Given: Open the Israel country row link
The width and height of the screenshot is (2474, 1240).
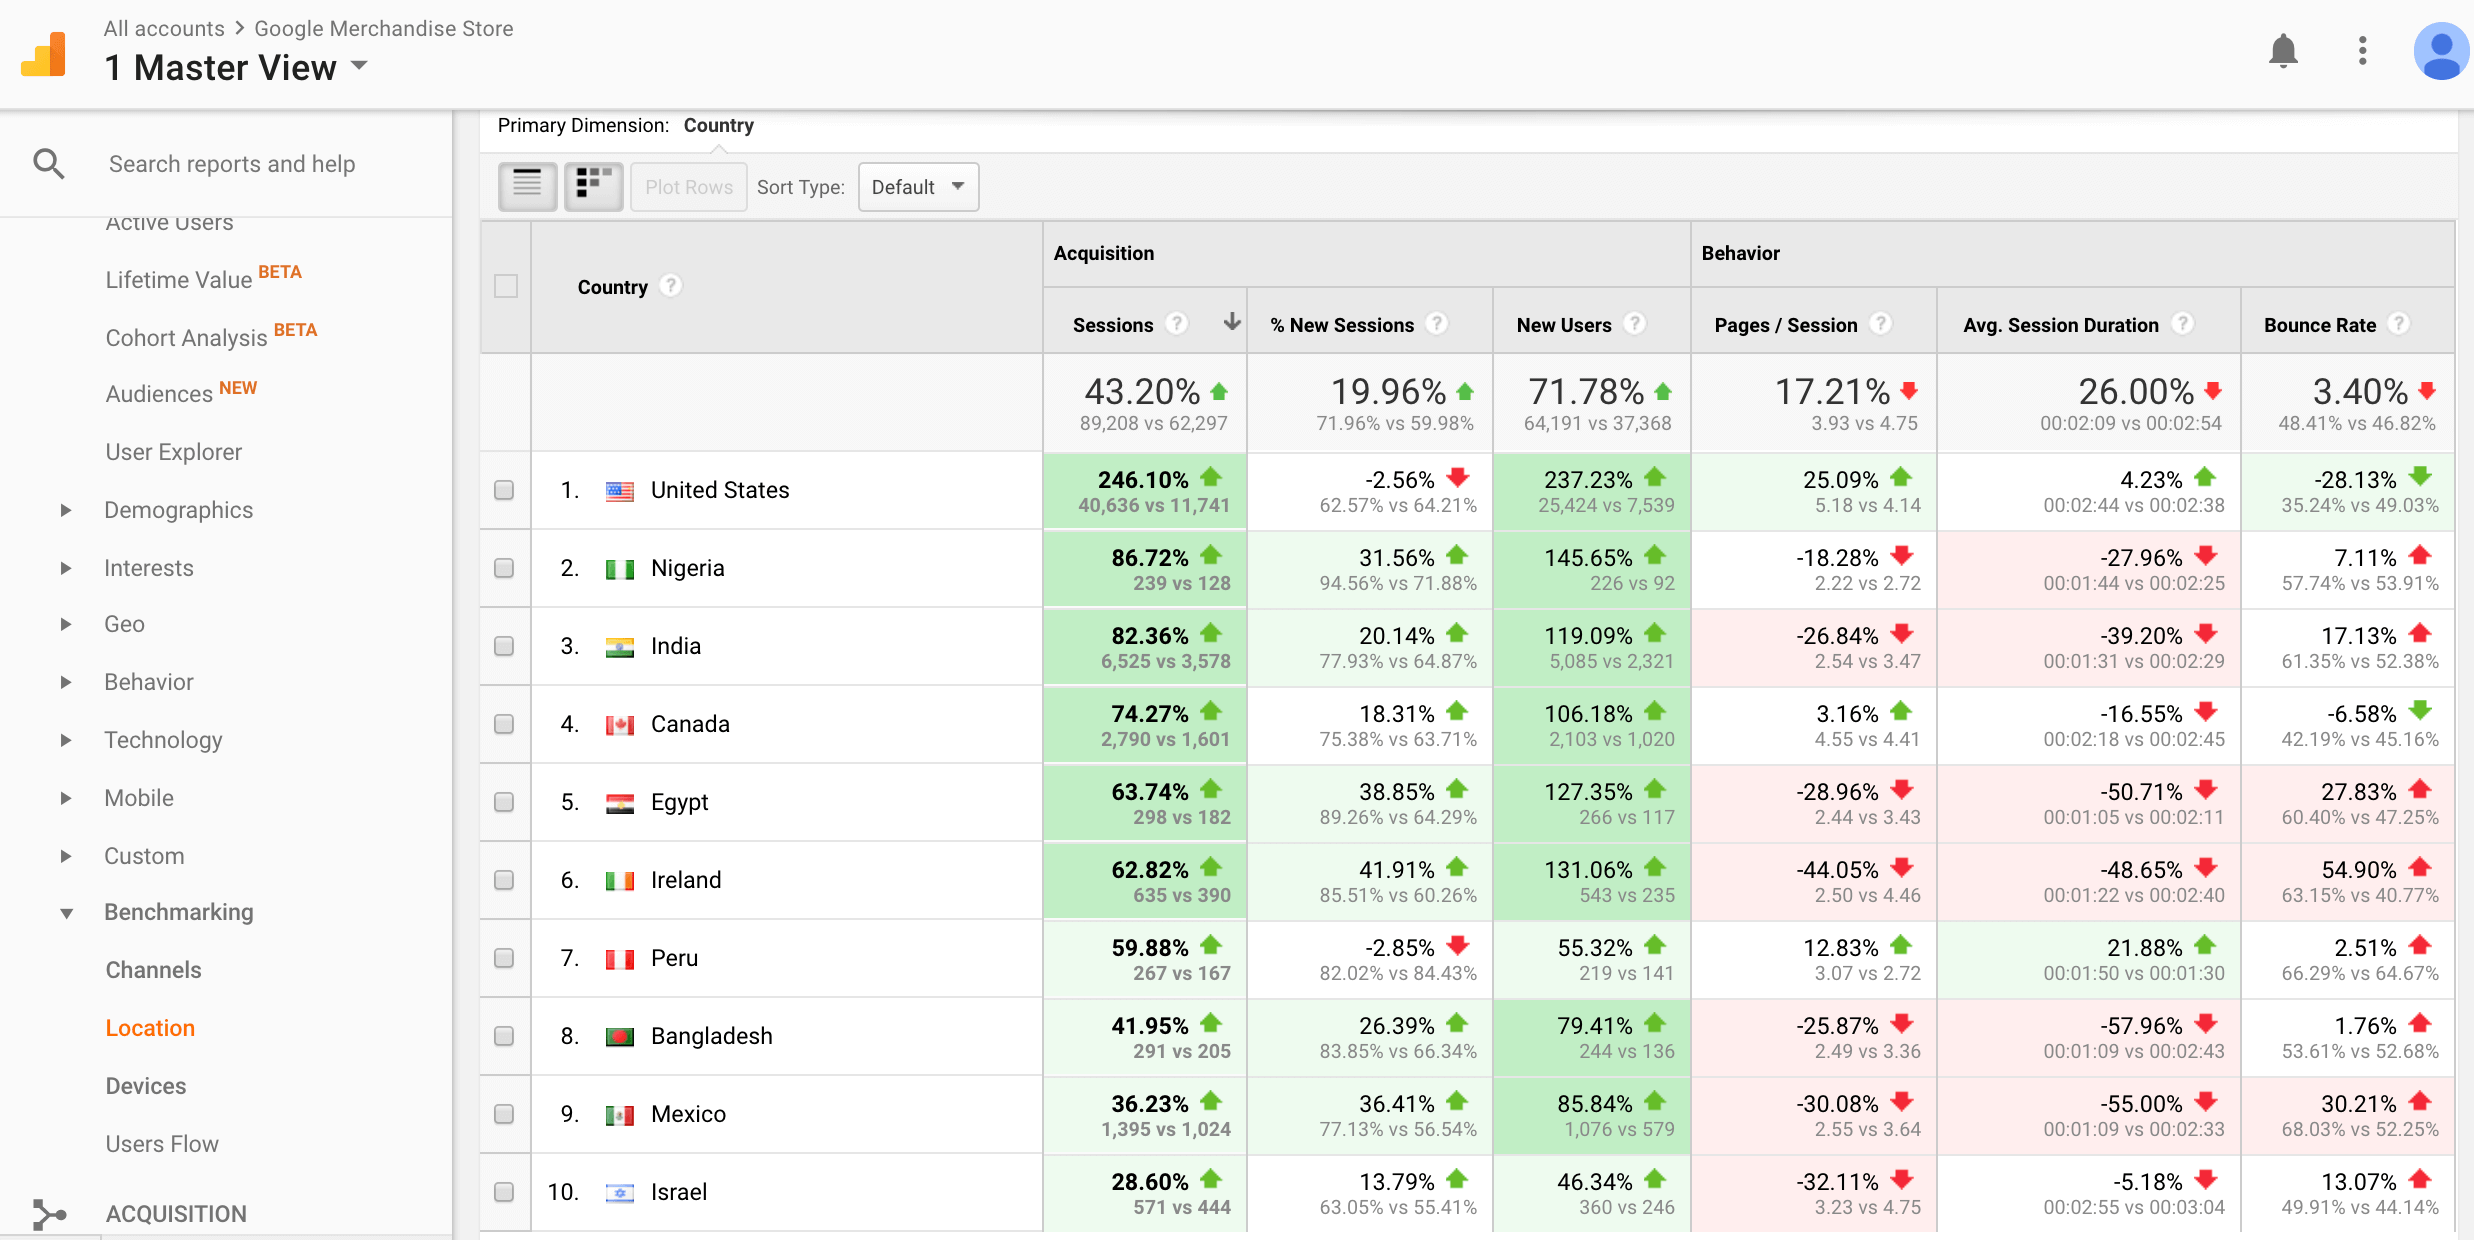Looking at the screenshot, I should (x=679, y=1192).
